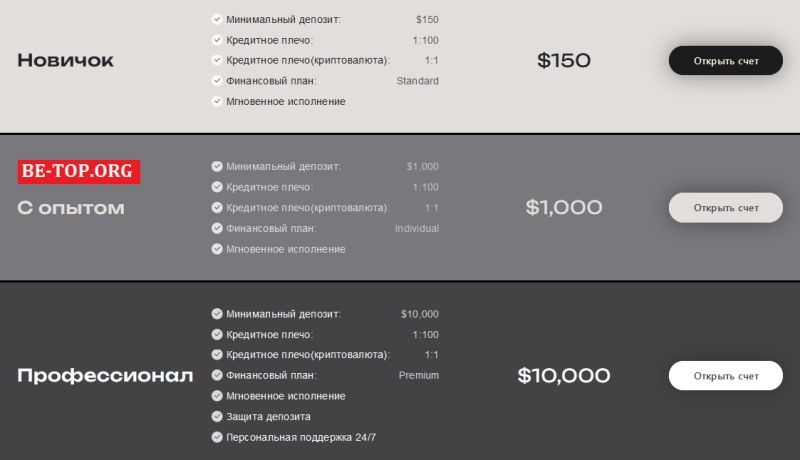Click the large $1,000 price heading
The width and height of the screenshot is (800, 460).
coord(564,208)
